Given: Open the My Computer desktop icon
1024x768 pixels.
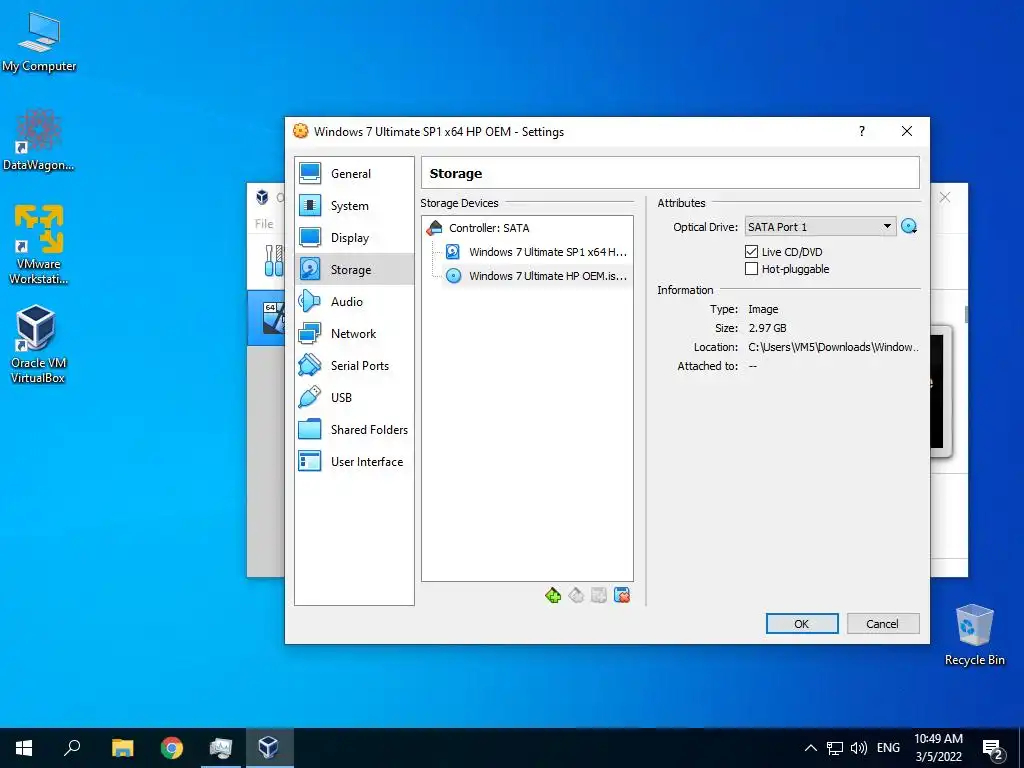Looking at the screenshot, I should (39, 40).
